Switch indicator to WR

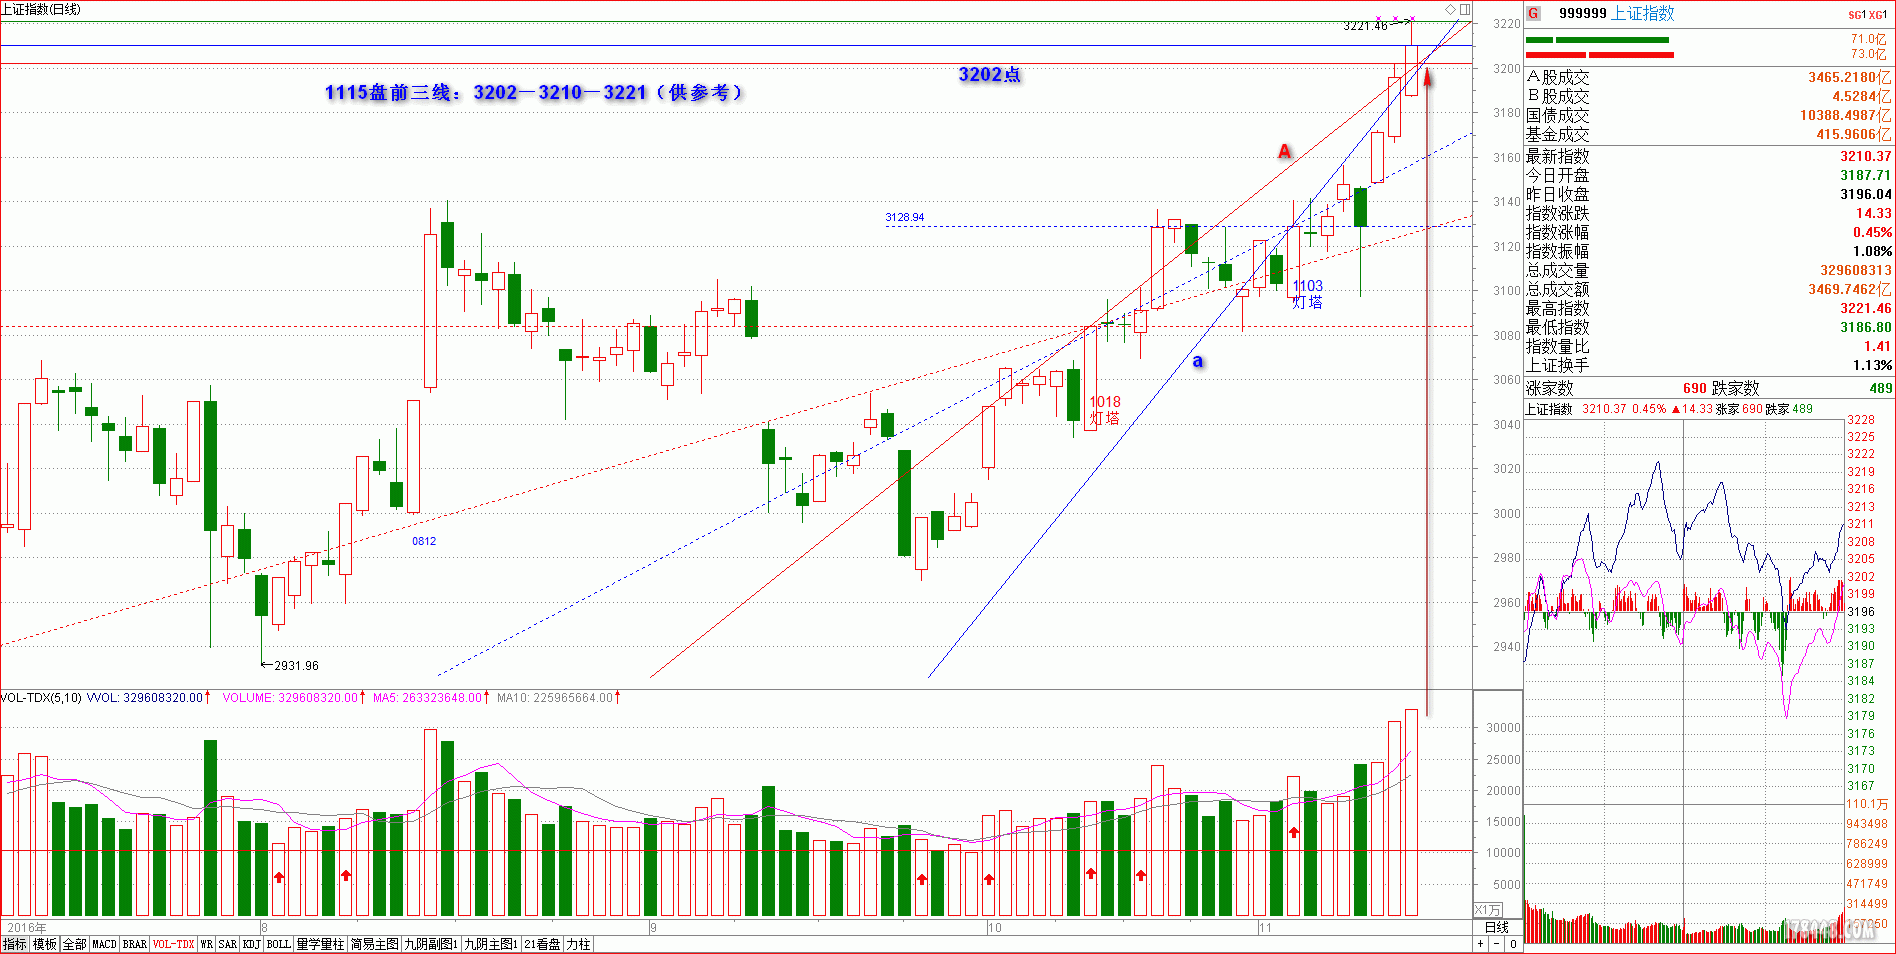point(207,944)
